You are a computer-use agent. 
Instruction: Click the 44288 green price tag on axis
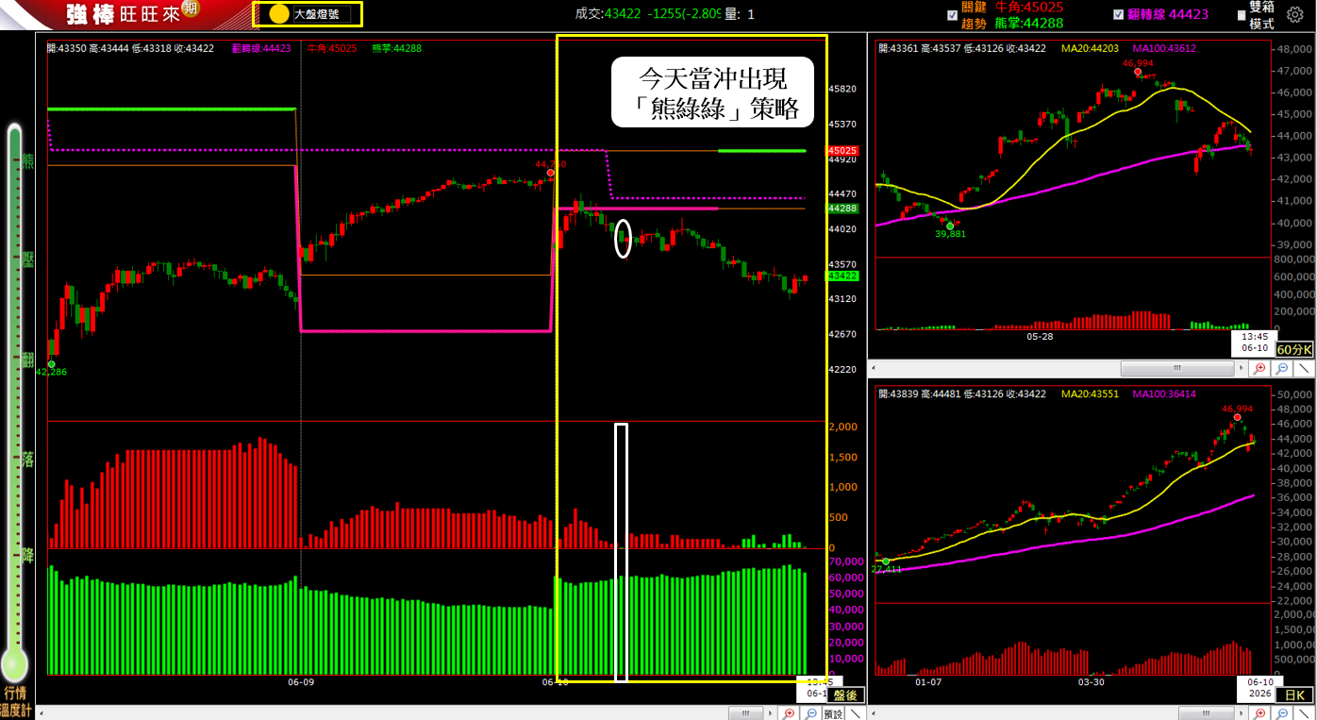pos(842,209)
